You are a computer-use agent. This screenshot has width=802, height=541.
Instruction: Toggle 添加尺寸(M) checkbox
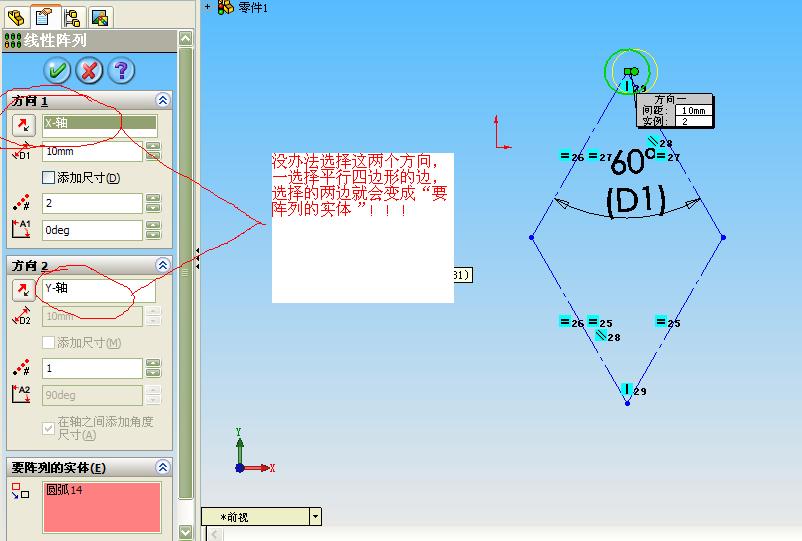point(49,342)
